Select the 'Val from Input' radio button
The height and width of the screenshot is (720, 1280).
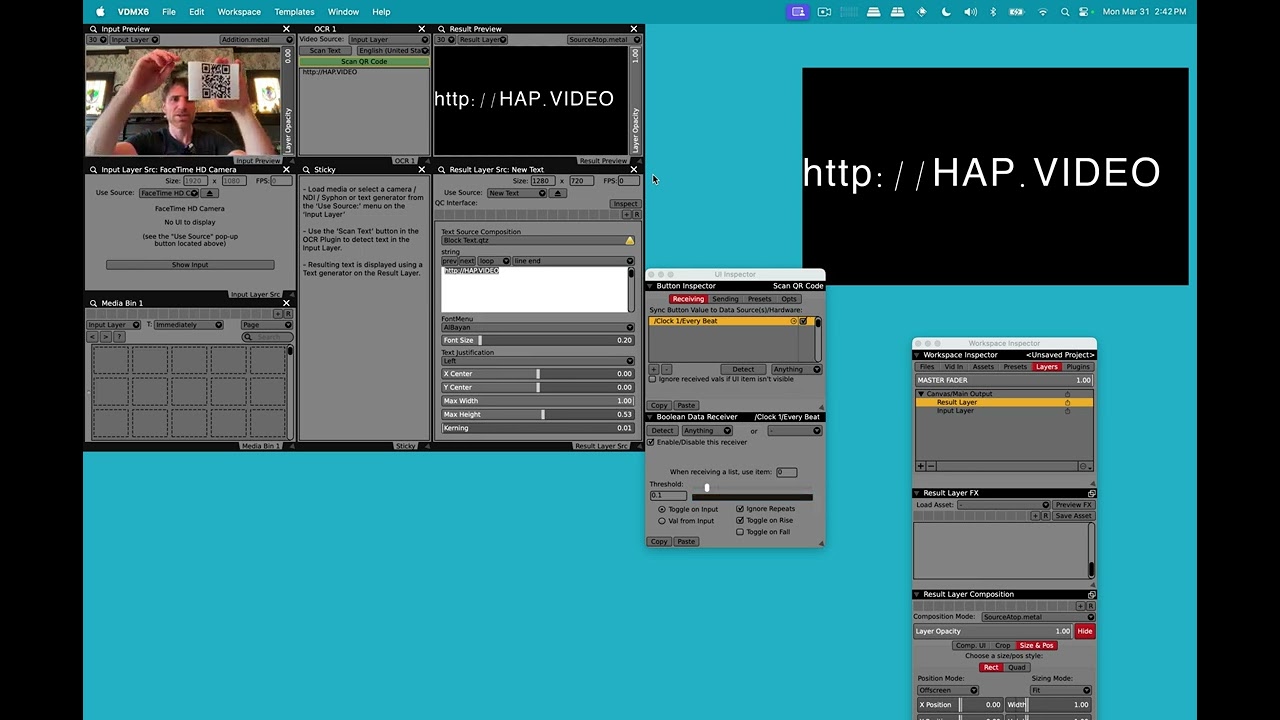click(x=662, y=521)
